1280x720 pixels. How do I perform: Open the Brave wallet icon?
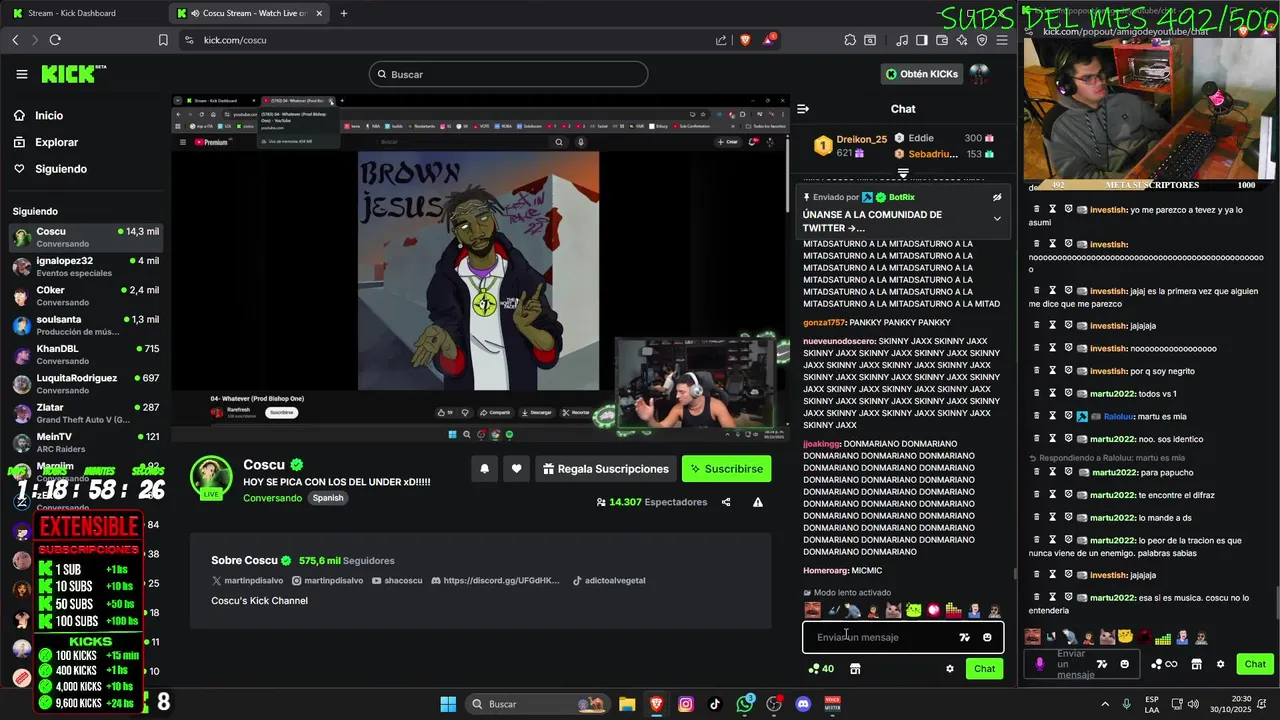(941, 40)
